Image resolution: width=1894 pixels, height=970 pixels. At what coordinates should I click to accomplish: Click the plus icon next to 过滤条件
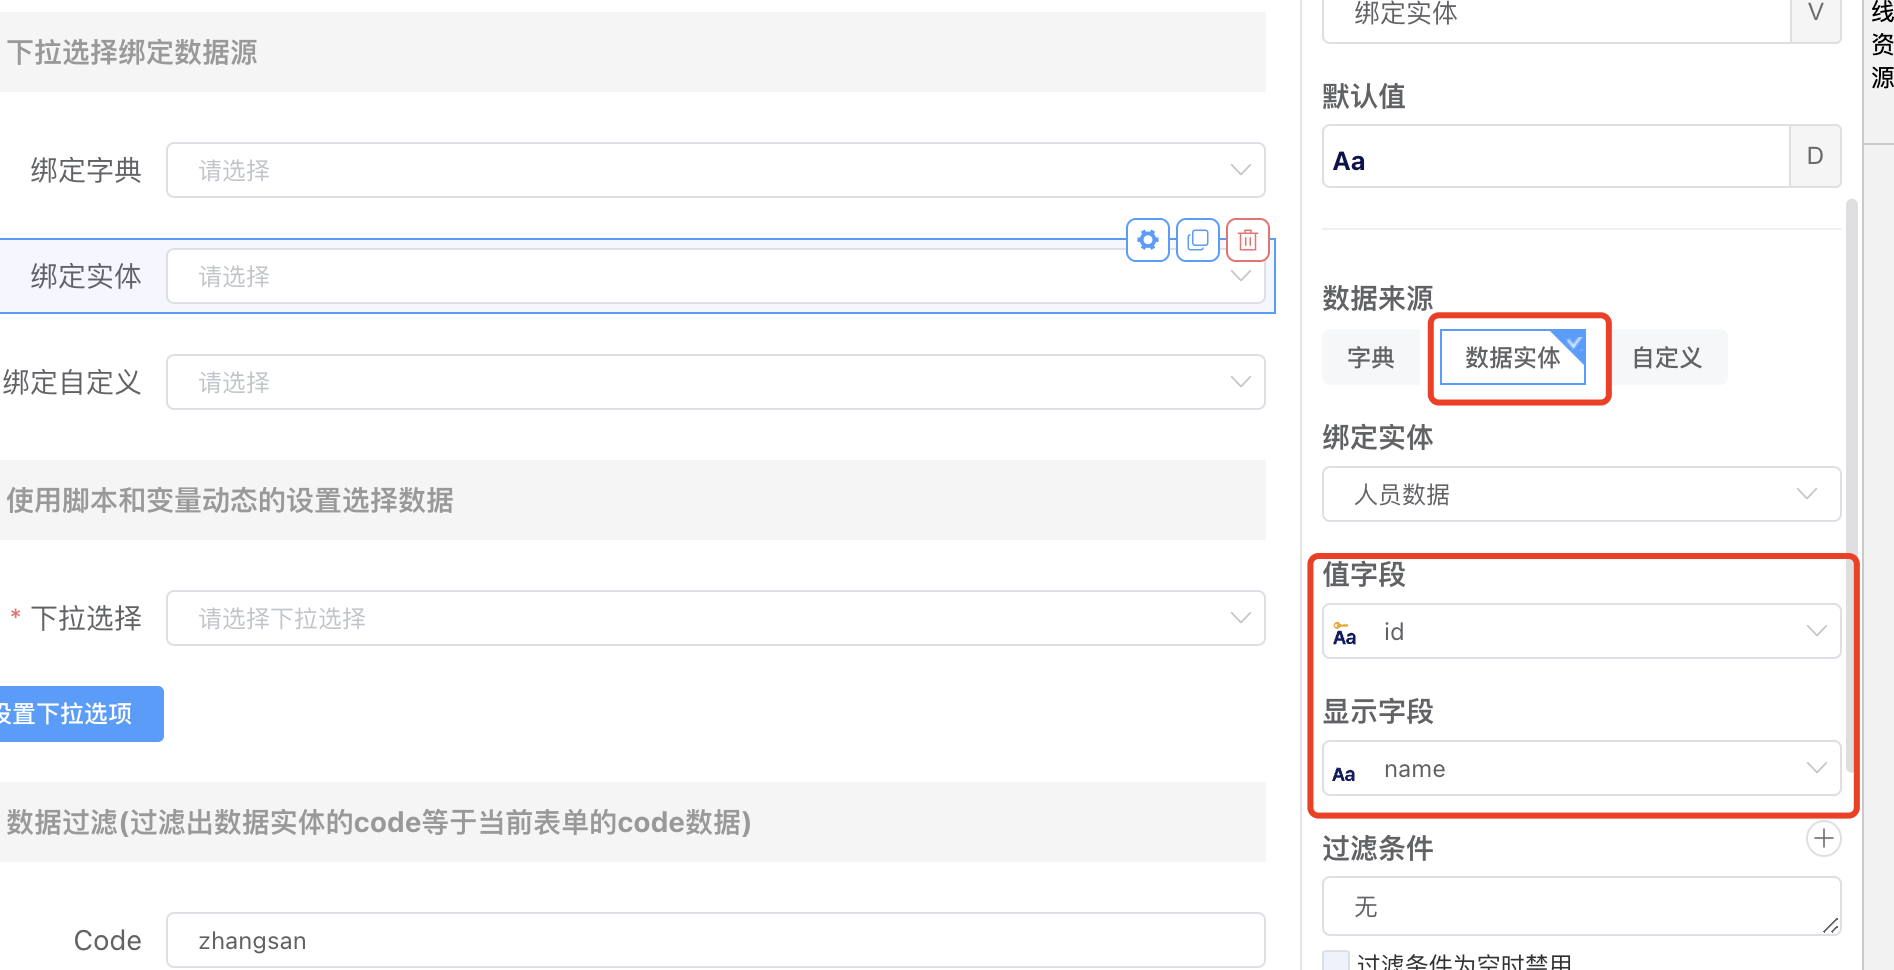click(x=1823, y=839)
